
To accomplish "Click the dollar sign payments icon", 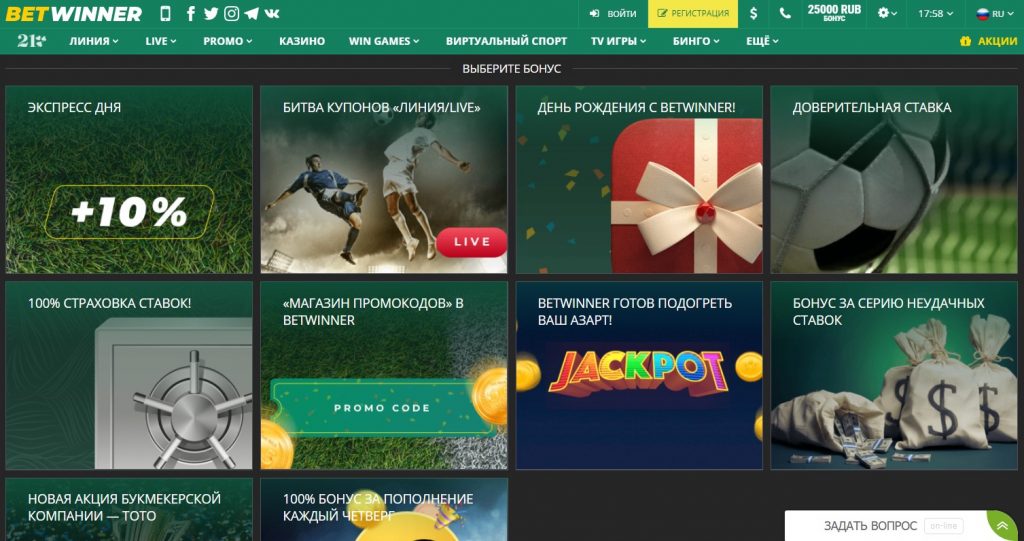I will pyautogui.click(x=754, y=14).
